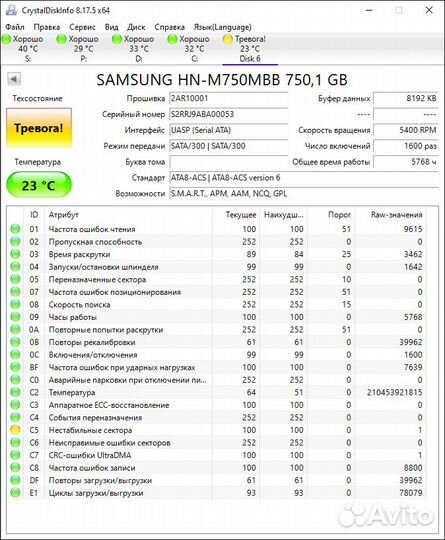Screen dimensions: 445x540
Task: Click green status dot for drive C:
Action: (172, 39)
